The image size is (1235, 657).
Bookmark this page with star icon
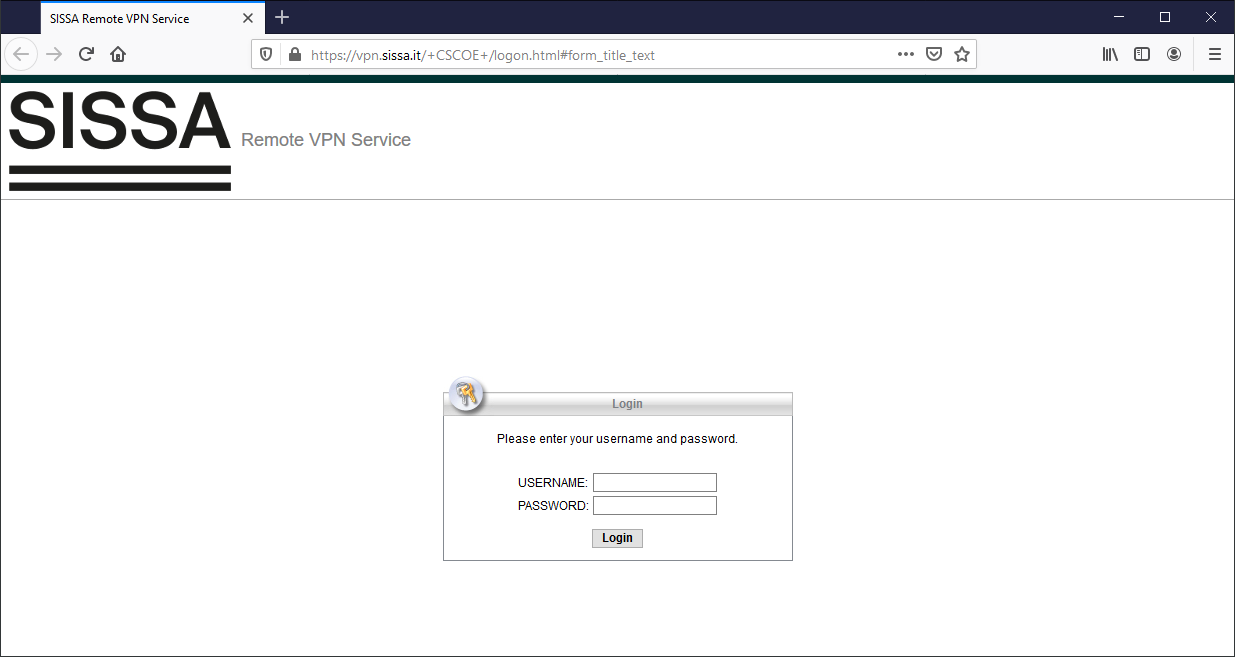(962, 54)
